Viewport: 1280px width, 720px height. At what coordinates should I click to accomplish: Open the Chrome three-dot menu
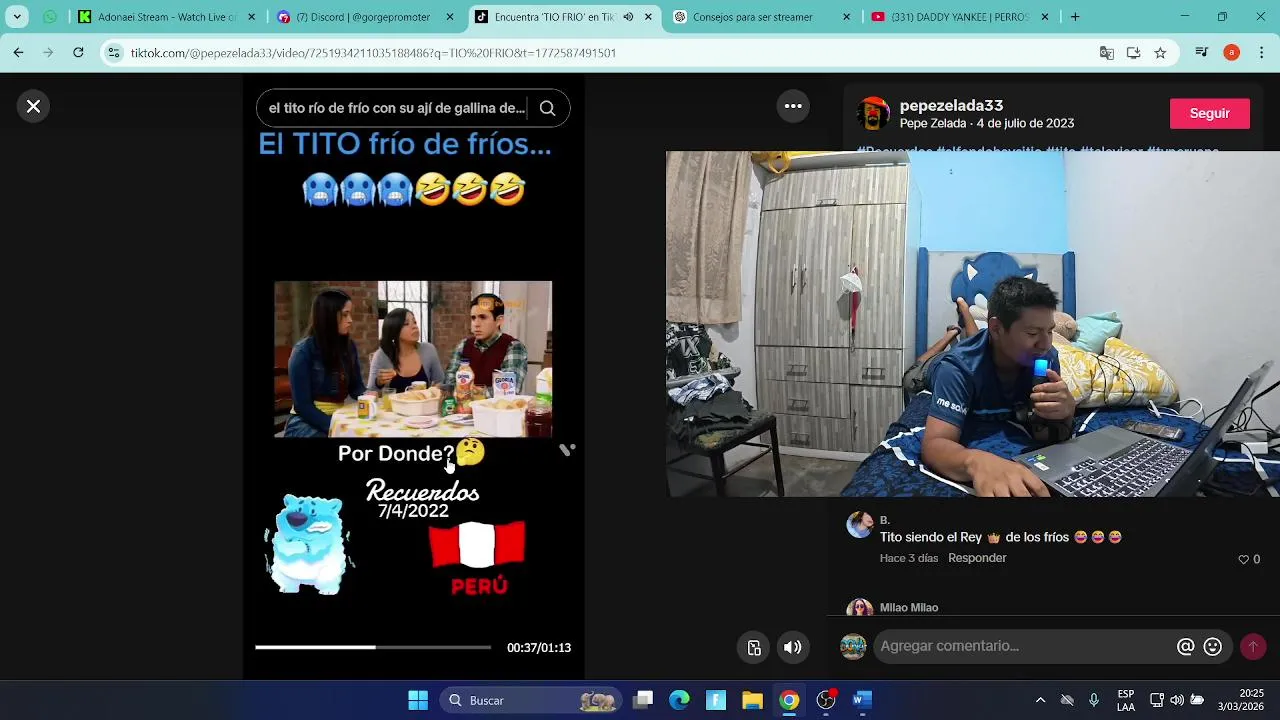[x=1262, y=53]
